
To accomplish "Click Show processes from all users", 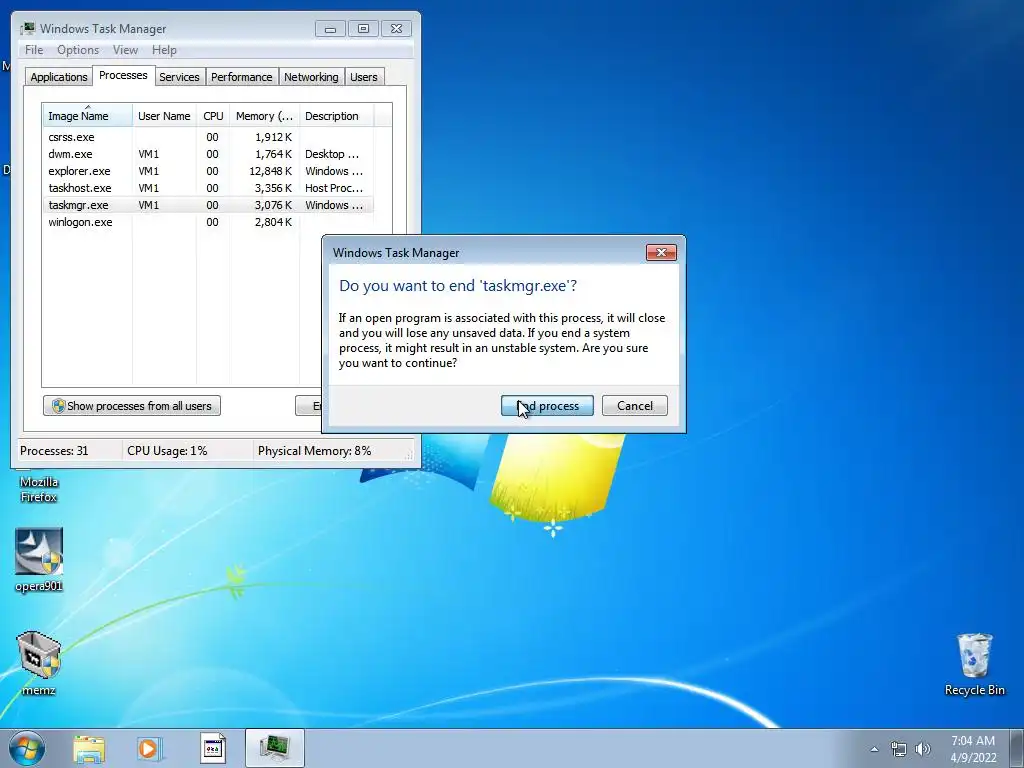I will pyautogui.click(x=132, y=406).
